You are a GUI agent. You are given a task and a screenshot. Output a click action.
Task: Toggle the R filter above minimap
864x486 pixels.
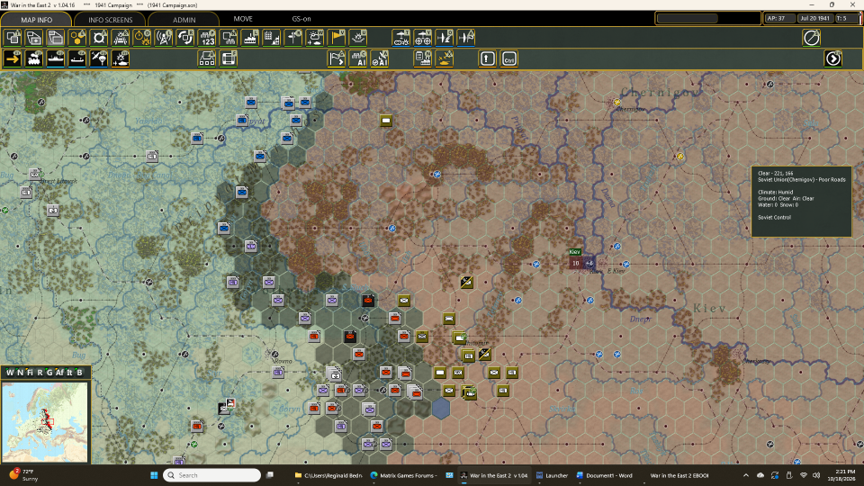[40, 372]
